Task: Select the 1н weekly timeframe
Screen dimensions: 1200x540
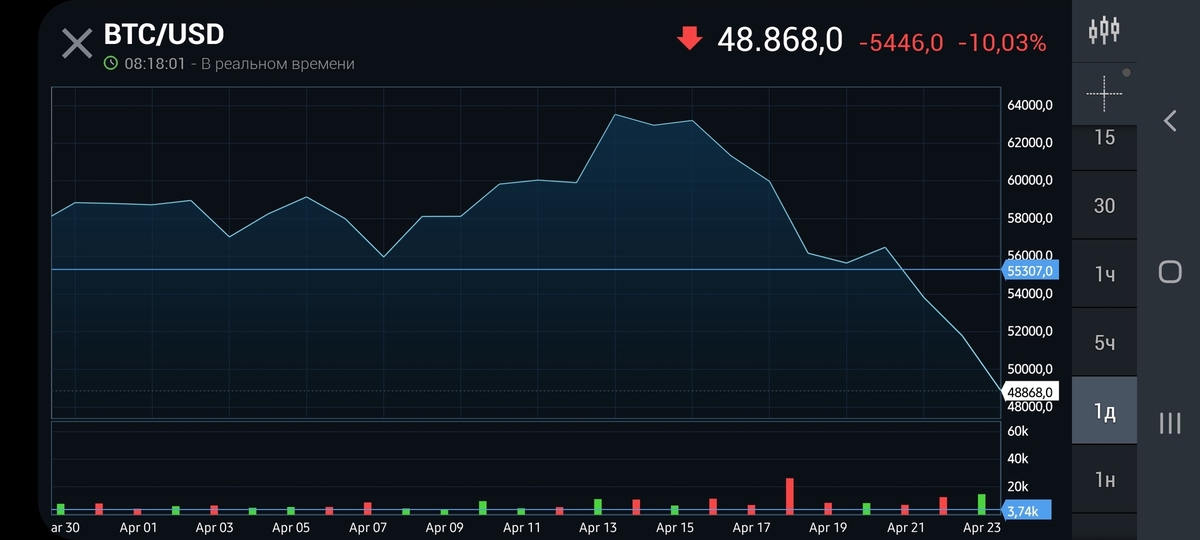Action: pos(1104,479)
